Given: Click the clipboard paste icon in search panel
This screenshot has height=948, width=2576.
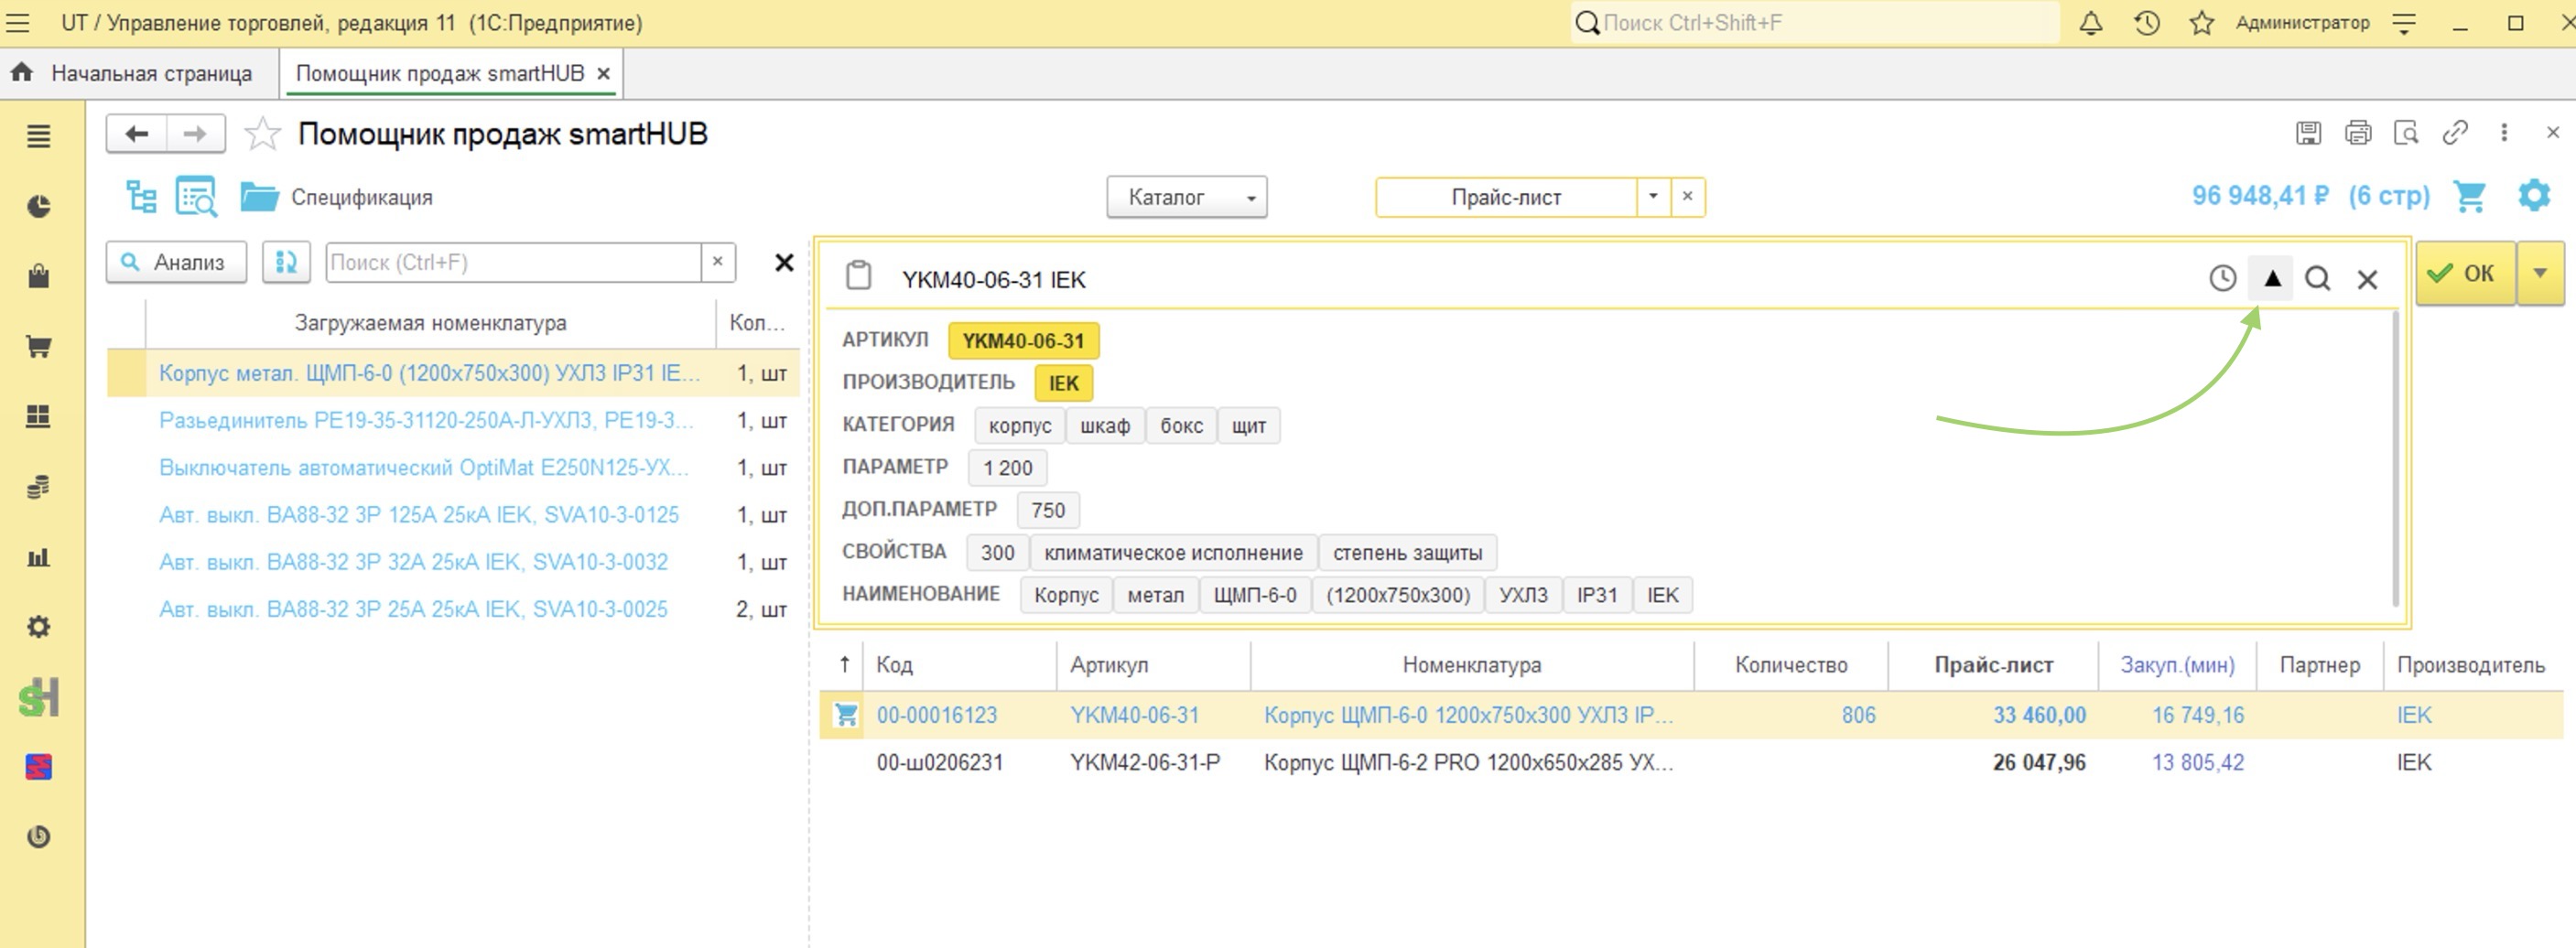Looking at the screenshot, I should (858, 276).
